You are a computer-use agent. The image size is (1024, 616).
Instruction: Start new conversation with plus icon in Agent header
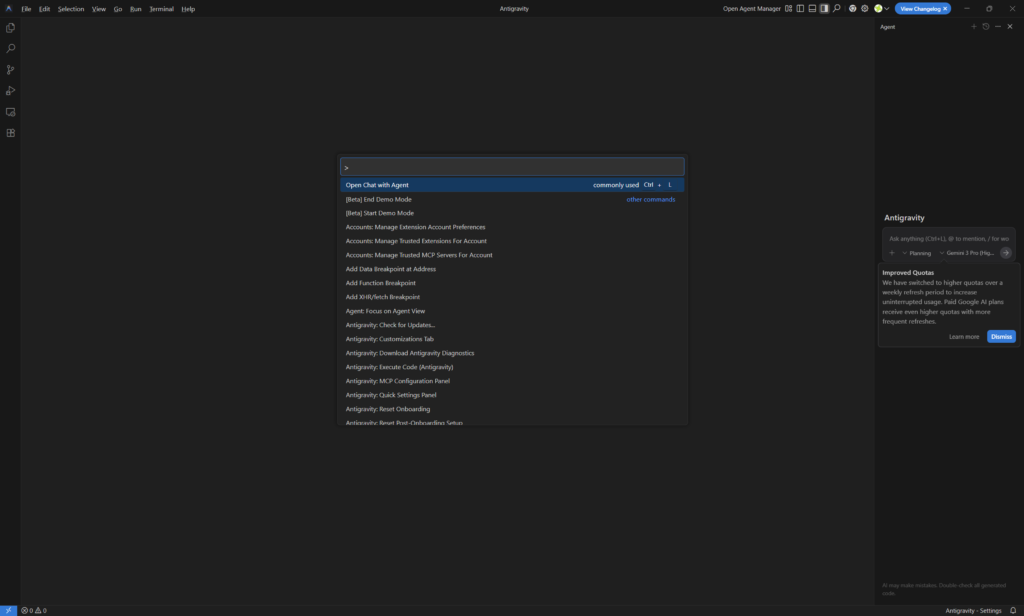pos(973,27)
